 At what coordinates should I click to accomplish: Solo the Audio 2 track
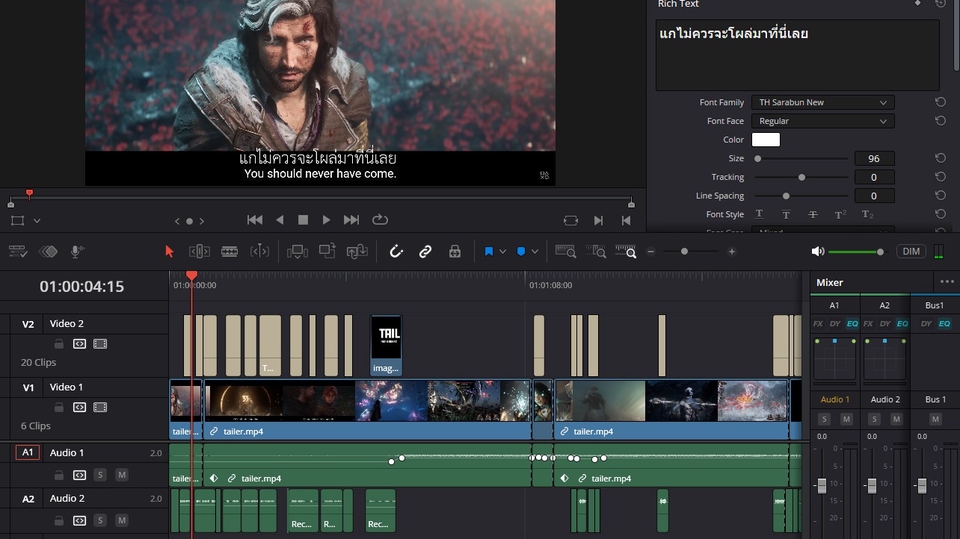[x=100, y=520]
